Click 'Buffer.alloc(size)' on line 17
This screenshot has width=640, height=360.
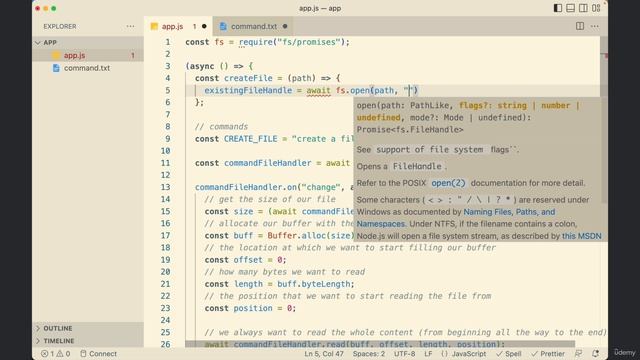pos(310,236)
